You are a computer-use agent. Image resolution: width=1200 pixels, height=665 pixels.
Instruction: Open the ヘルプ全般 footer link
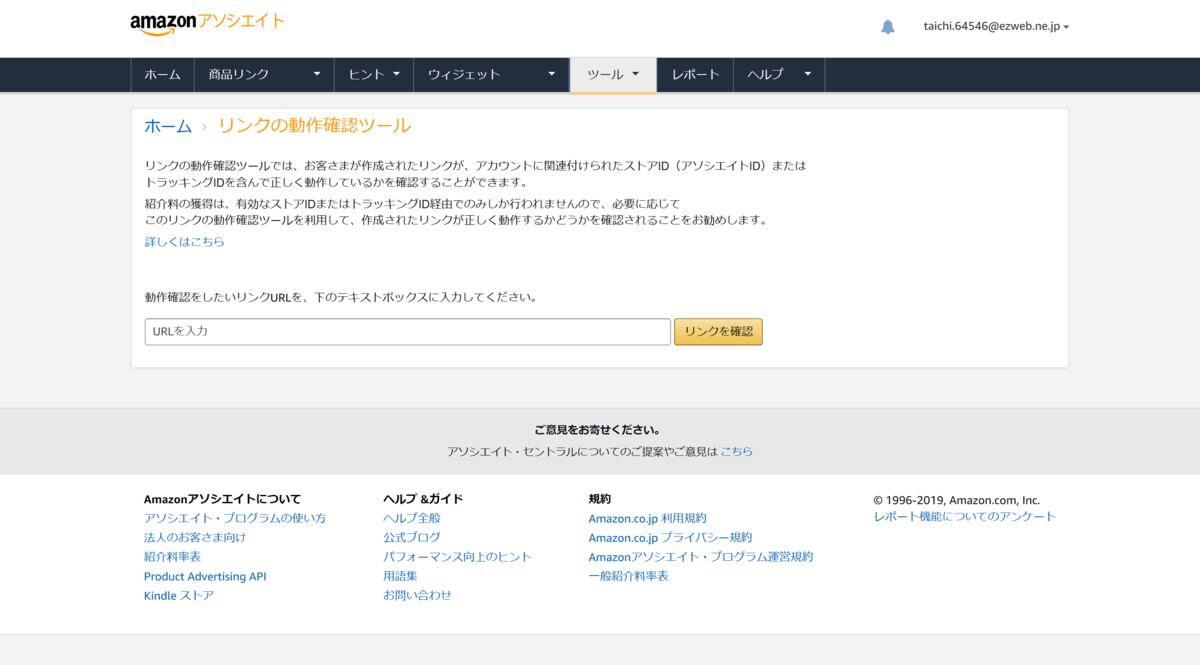tap(412, 518)
